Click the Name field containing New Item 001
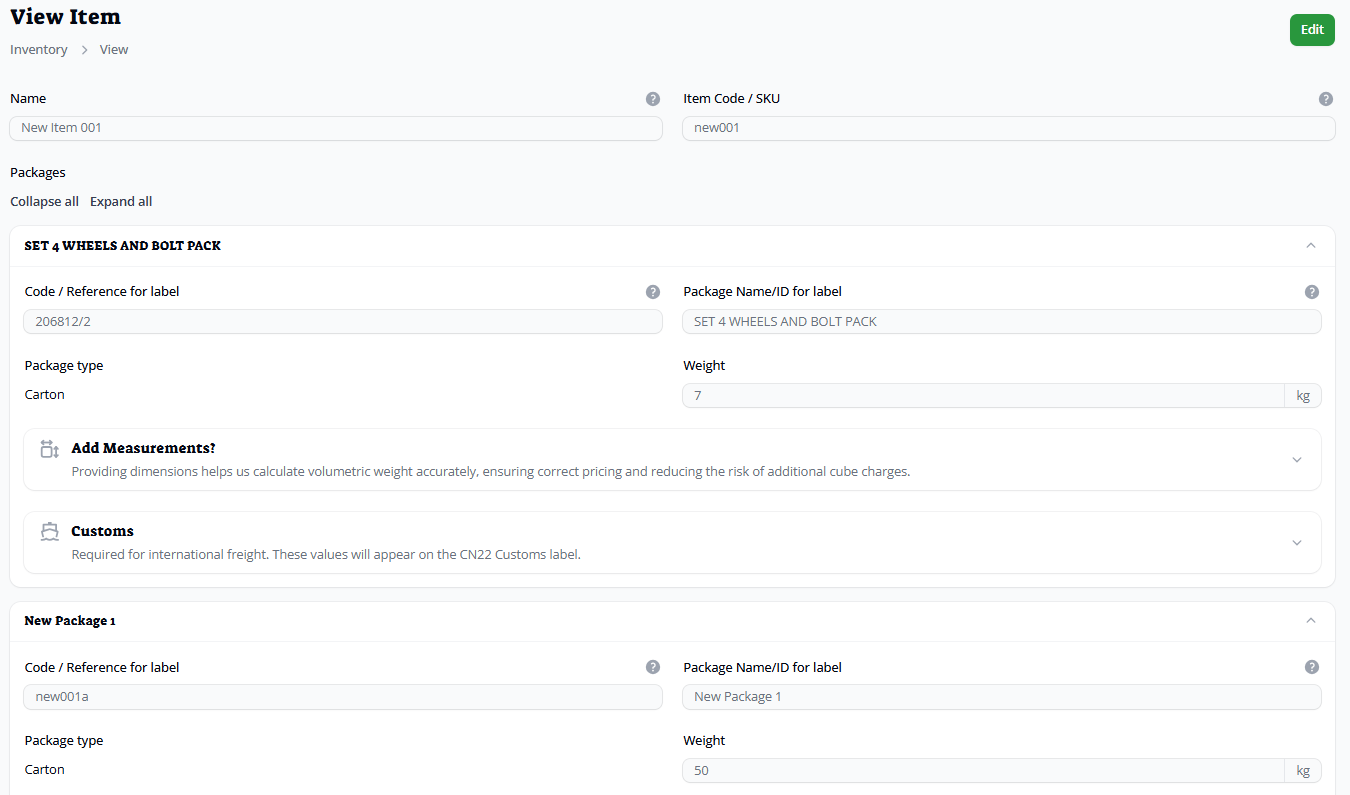This screenshot has height=795, width=1350. 336,128
